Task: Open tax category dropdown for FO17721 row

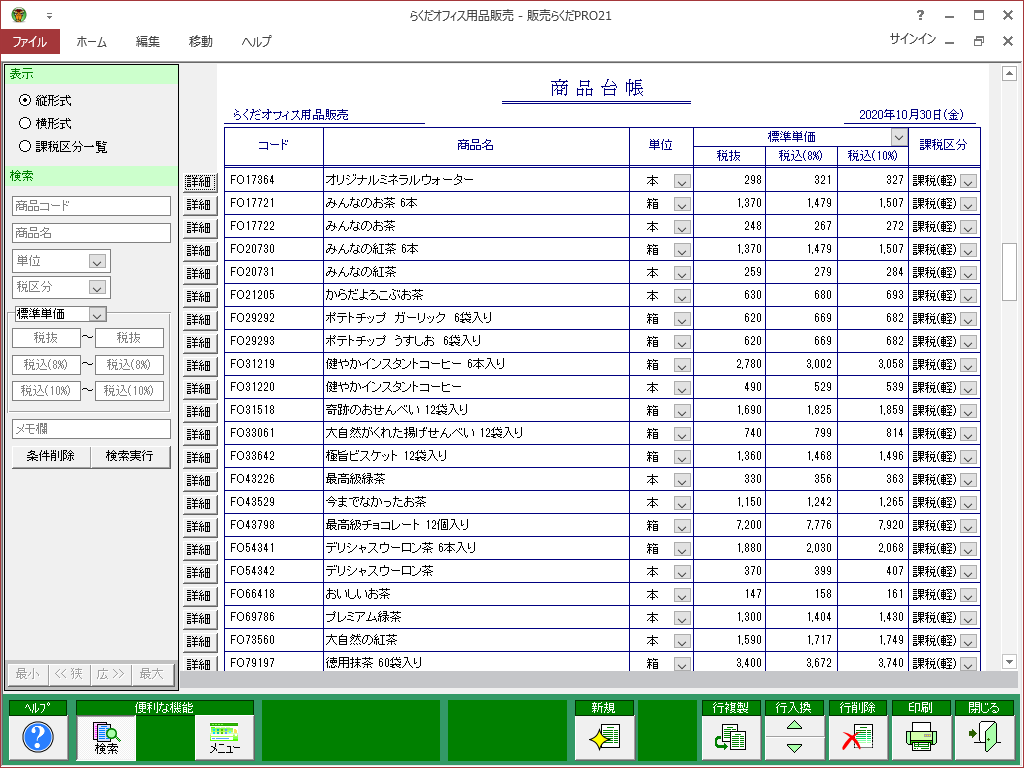Action: click(x=968, y=204)
